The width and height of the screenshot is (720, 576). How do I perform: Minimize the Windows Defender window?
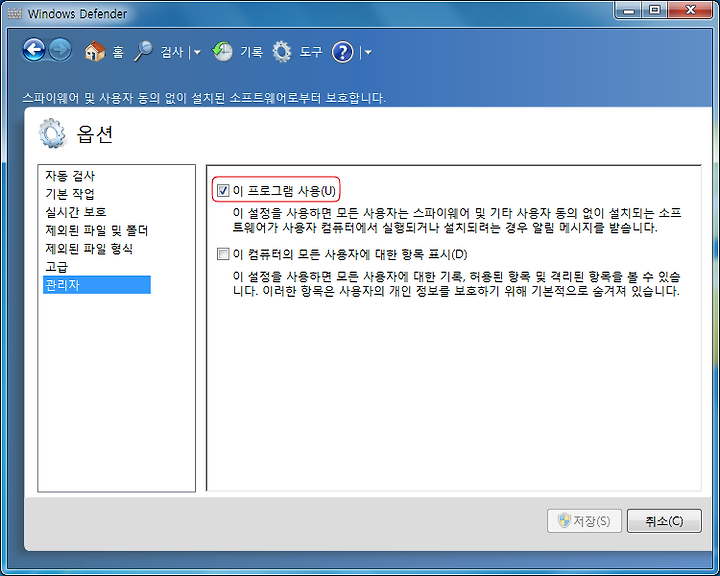tap(628, 10)
